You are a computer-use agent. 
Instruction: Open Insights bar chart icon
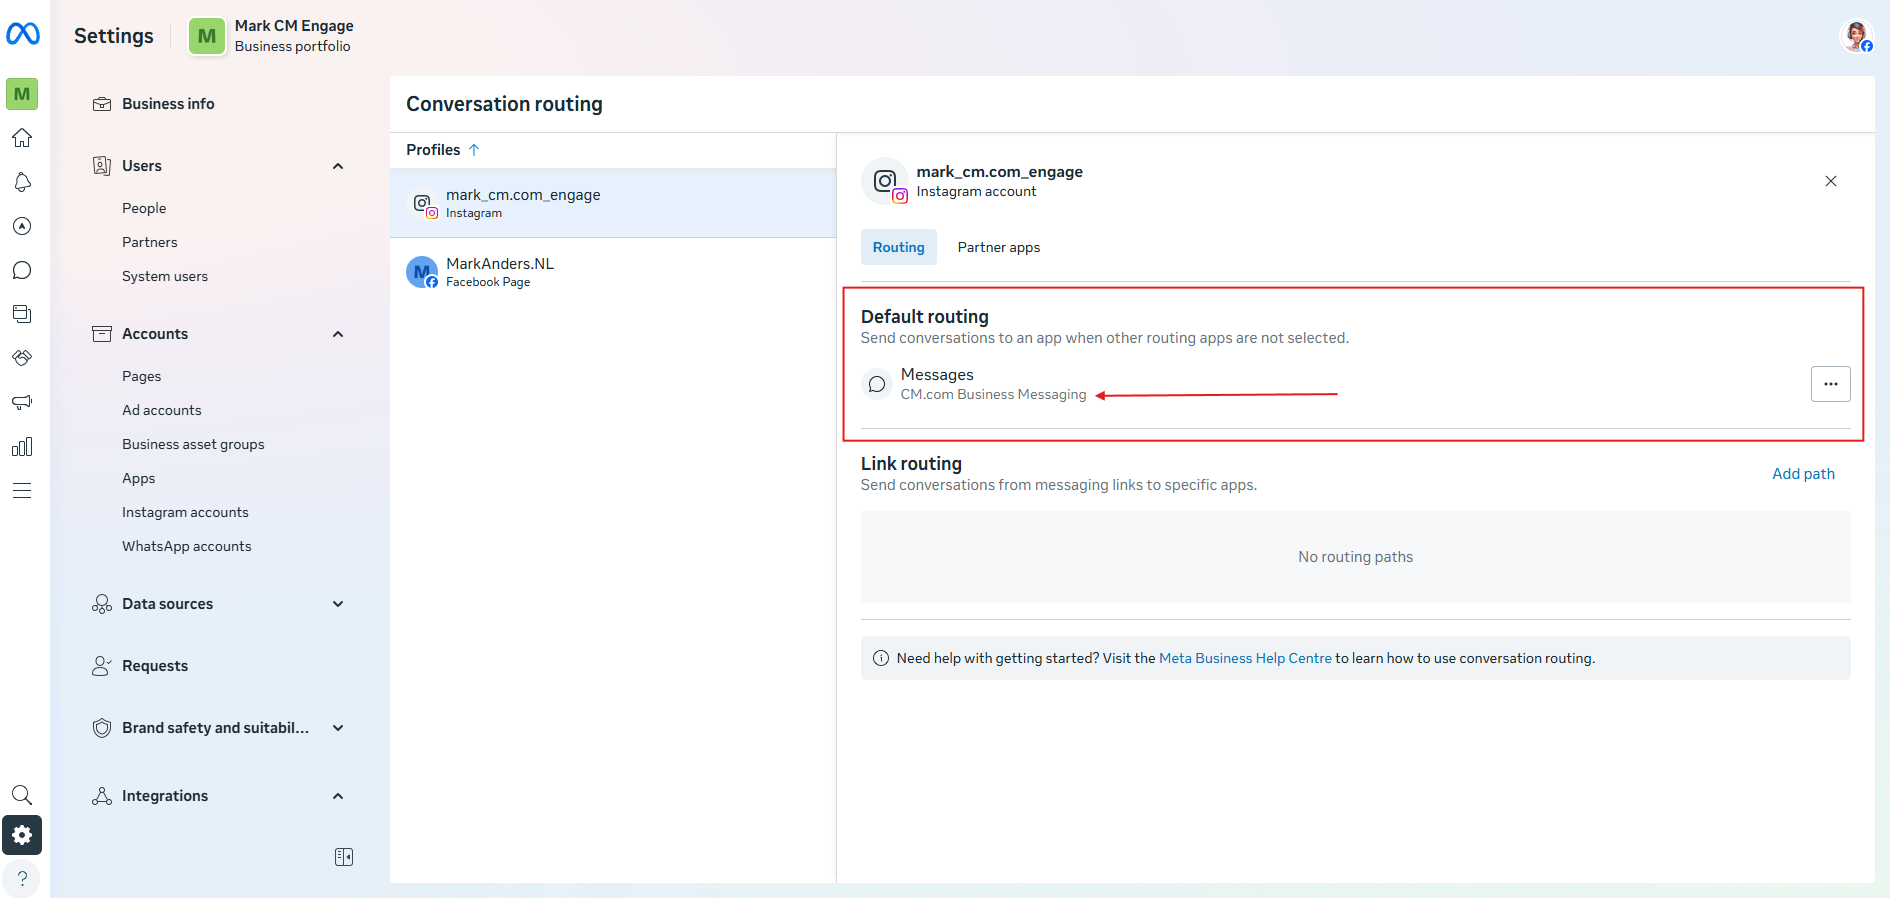point(22,446)
